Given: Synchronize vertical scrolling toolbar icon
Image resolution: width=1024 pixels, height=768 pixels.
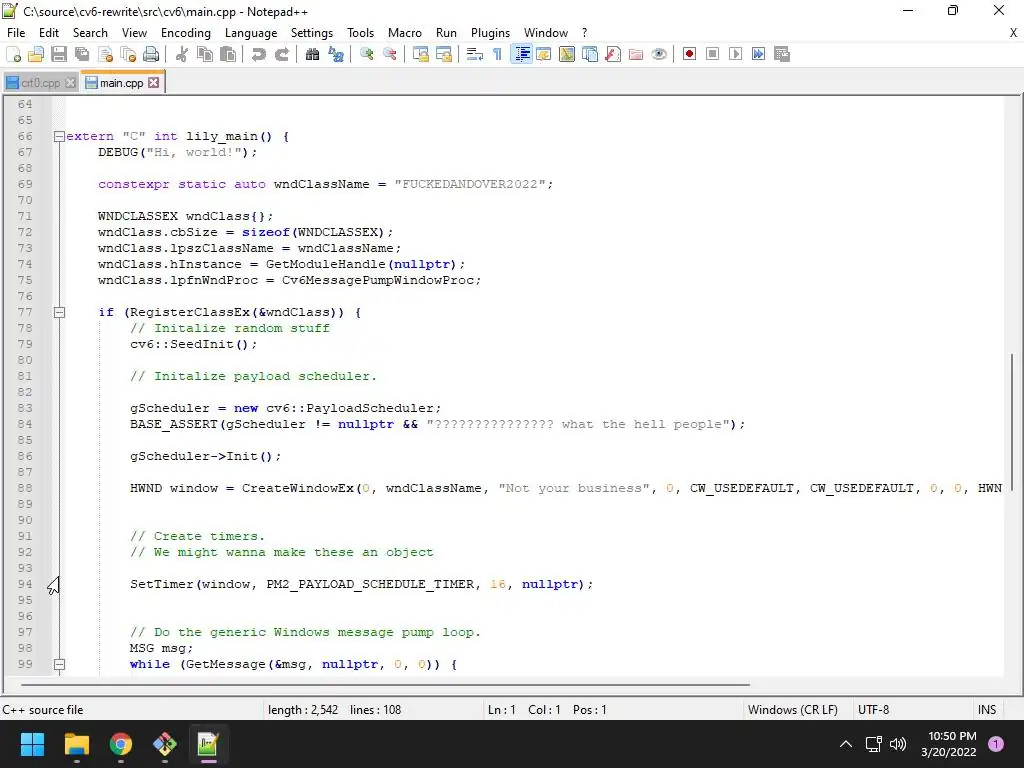Looking at the screenshot, I should point(421,54).
